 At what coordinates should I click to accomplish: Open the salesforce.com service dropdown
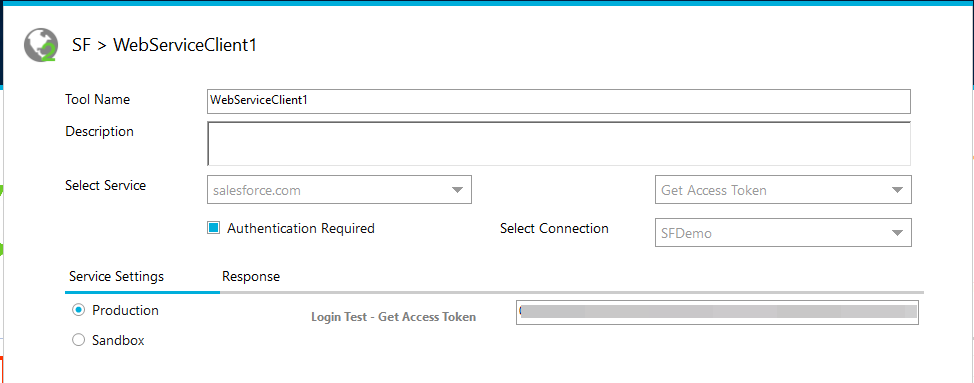pos(339,190)
